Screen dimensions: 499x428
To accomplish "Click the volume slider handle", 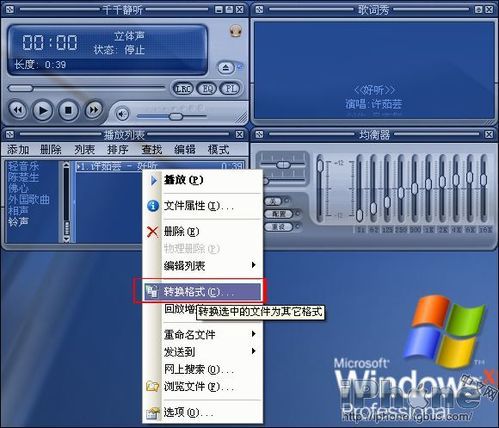I will pyautogui.click(x=176, y=117).
